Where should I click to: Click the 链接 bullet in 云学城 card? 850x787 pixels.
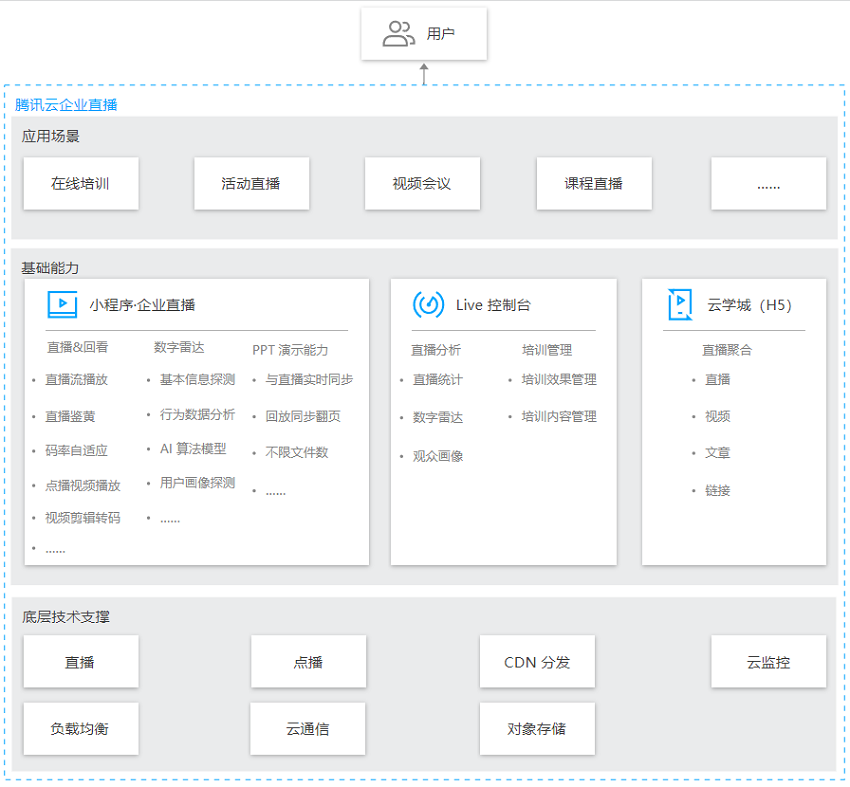[718, 491]
